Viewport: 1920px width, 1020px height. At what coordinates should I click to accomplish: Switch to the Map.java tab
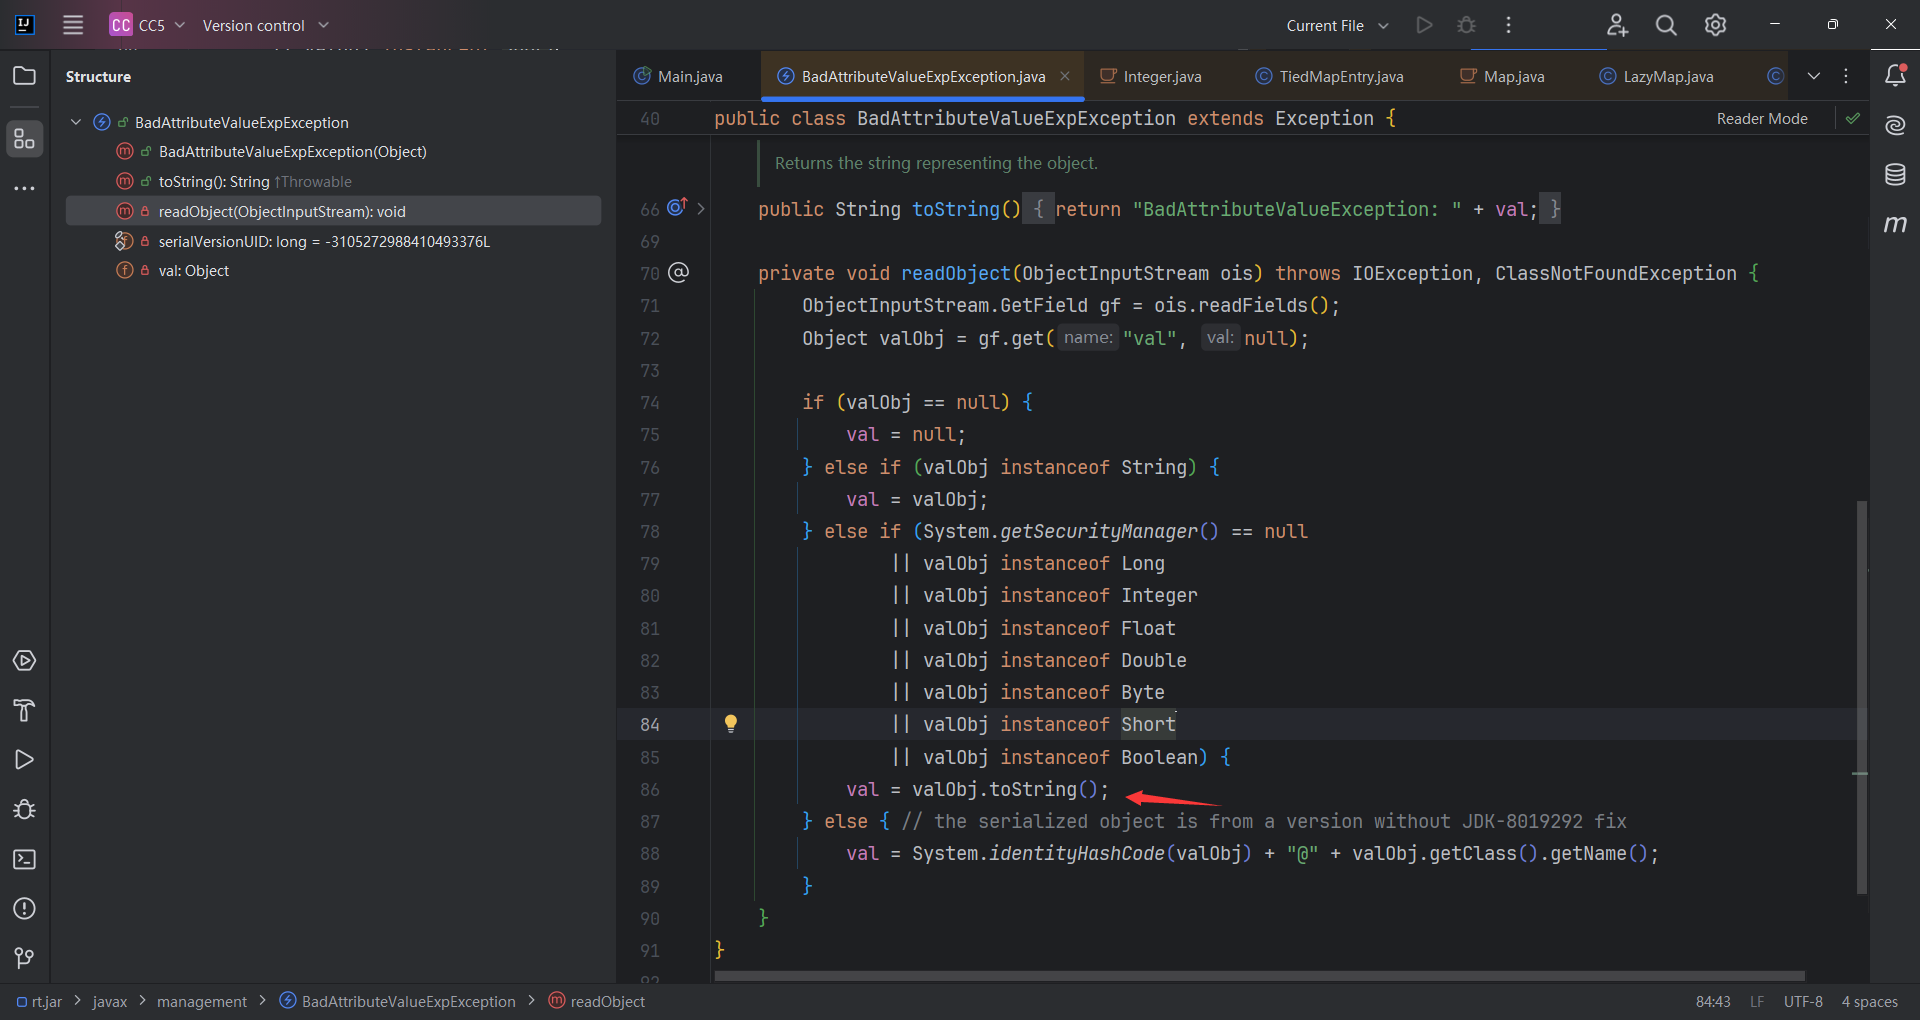click(1502, 76)
